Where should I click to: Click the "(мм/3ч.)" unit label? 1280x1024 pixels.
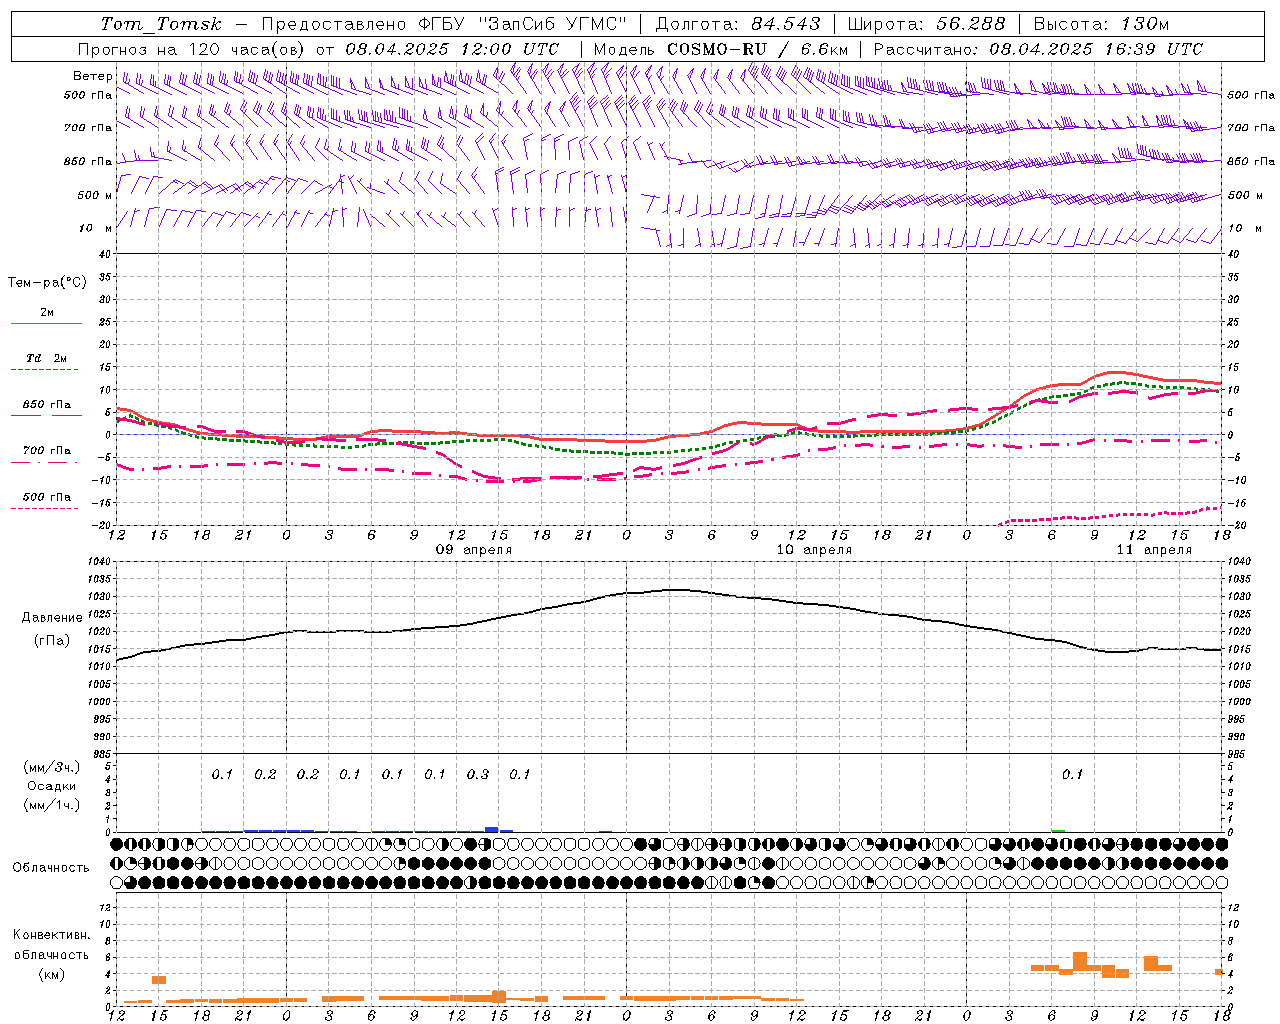pos(52,767)
